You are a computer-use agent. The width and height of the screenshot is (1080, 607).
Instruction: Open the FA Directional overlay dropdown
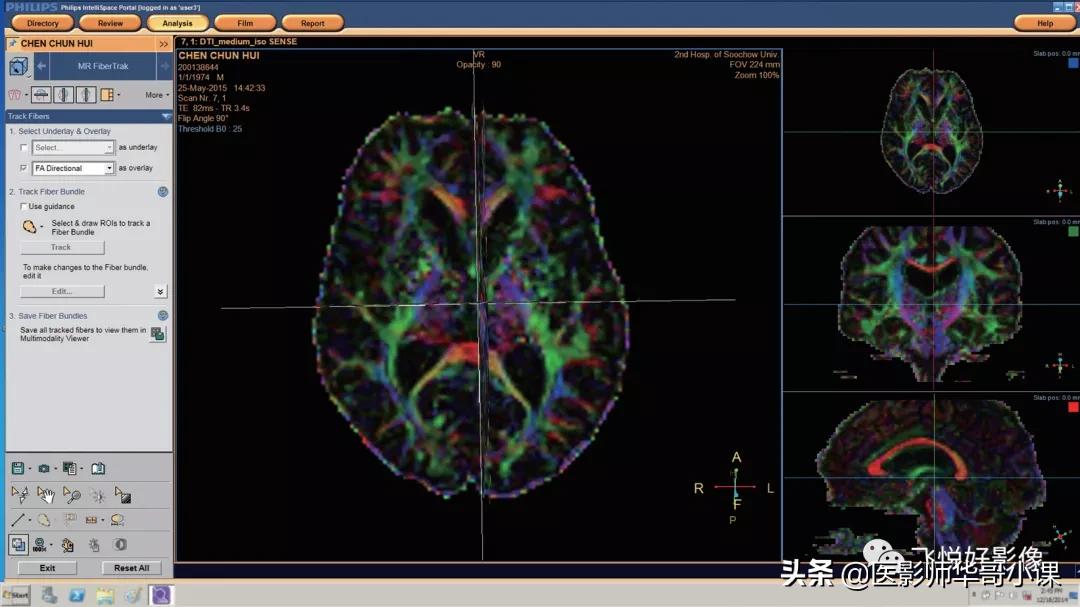click(x=109, y=169)
